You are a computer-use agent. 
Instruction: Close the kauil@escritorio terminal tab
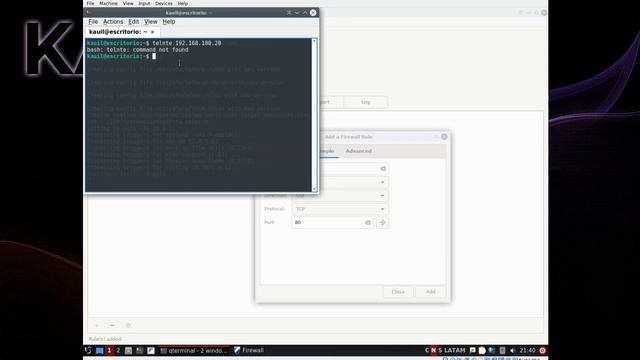pos(153,32)
